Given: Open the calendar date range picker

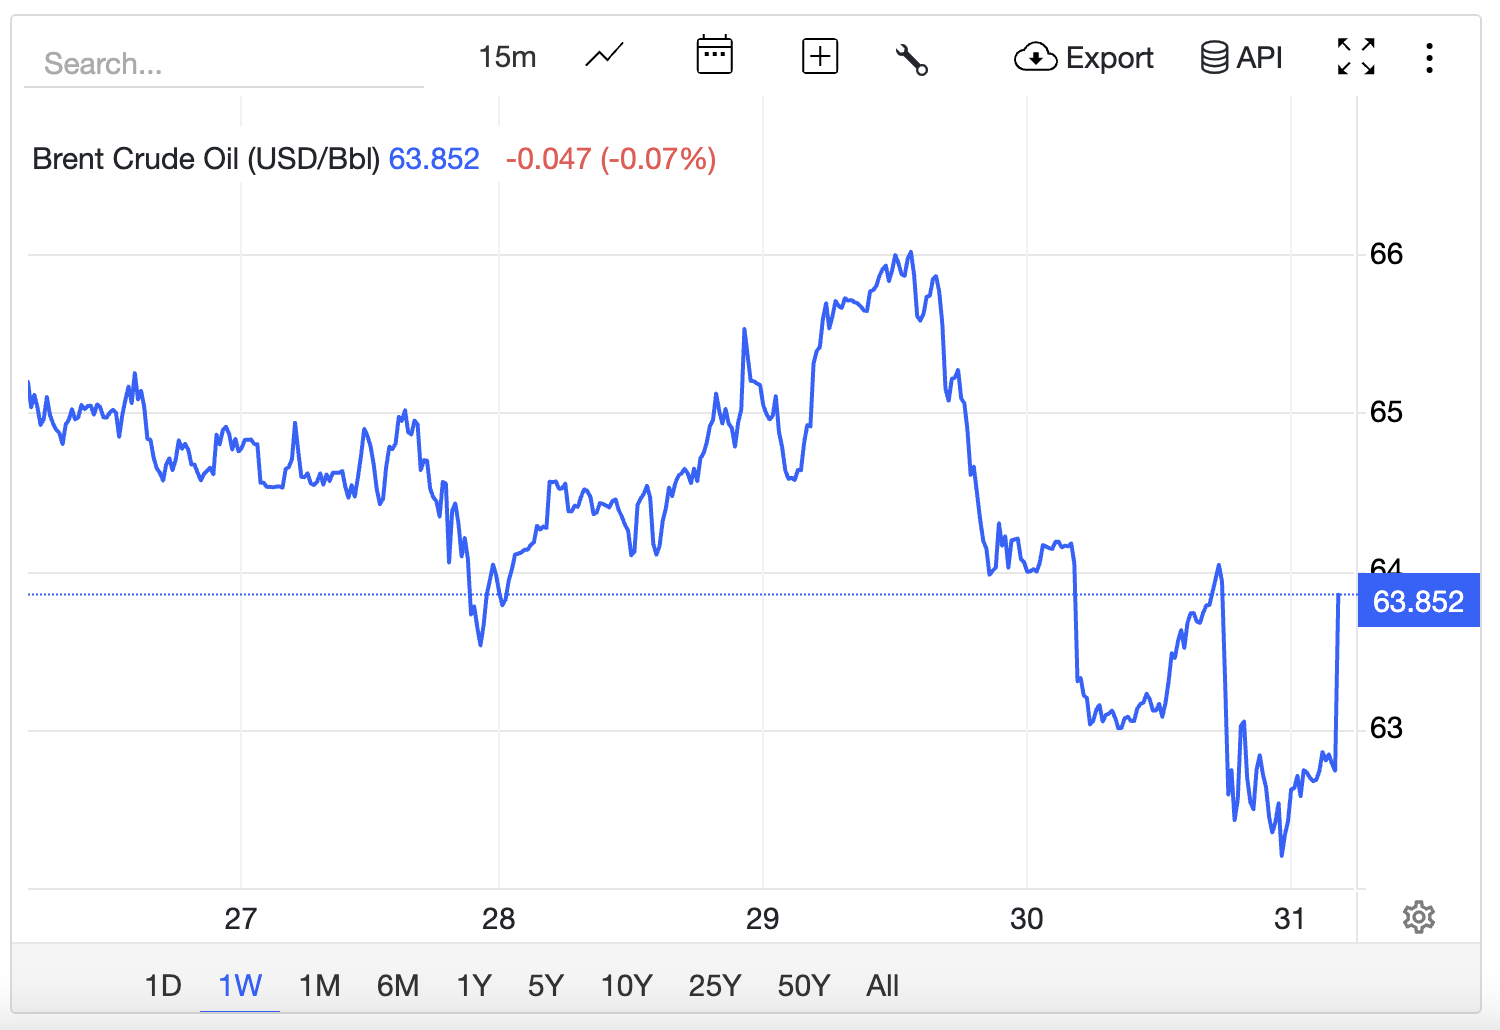Looking at the screenshot, I should tap(714, 56).
